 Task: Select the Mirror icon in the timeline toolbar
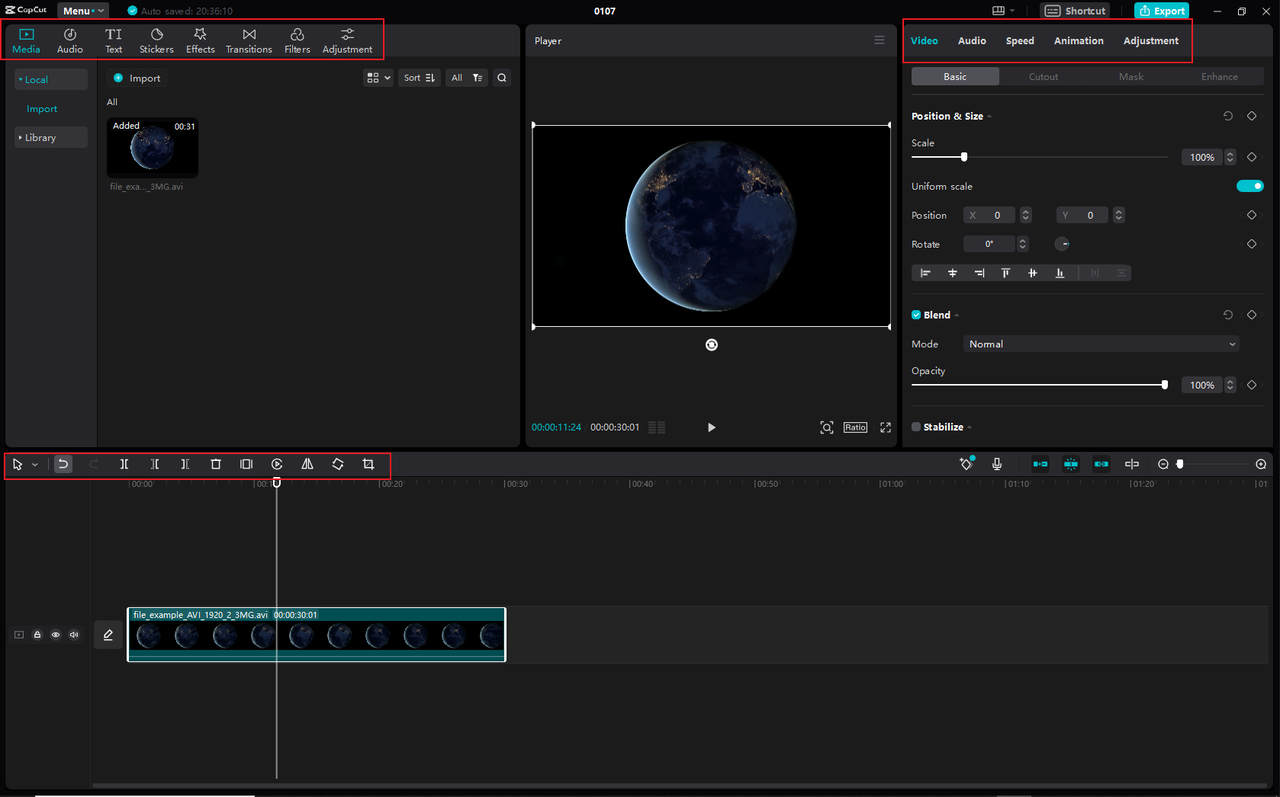coord(307,464)
